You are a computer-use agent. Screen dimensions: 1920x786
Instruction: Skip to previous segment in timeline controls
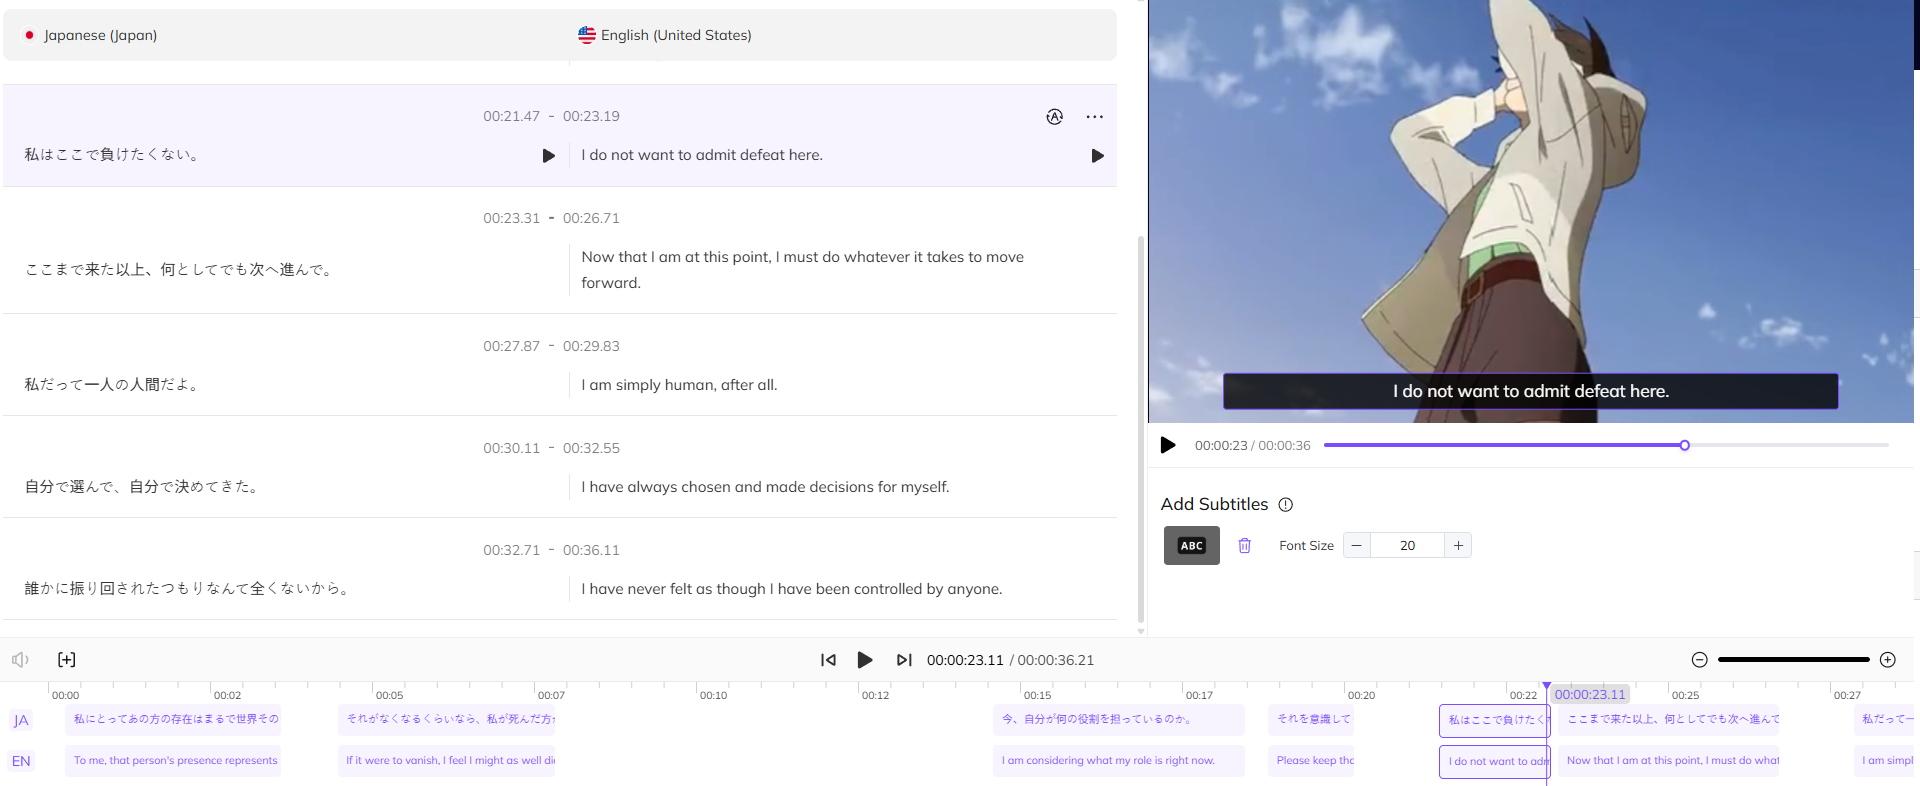[828, 660]
